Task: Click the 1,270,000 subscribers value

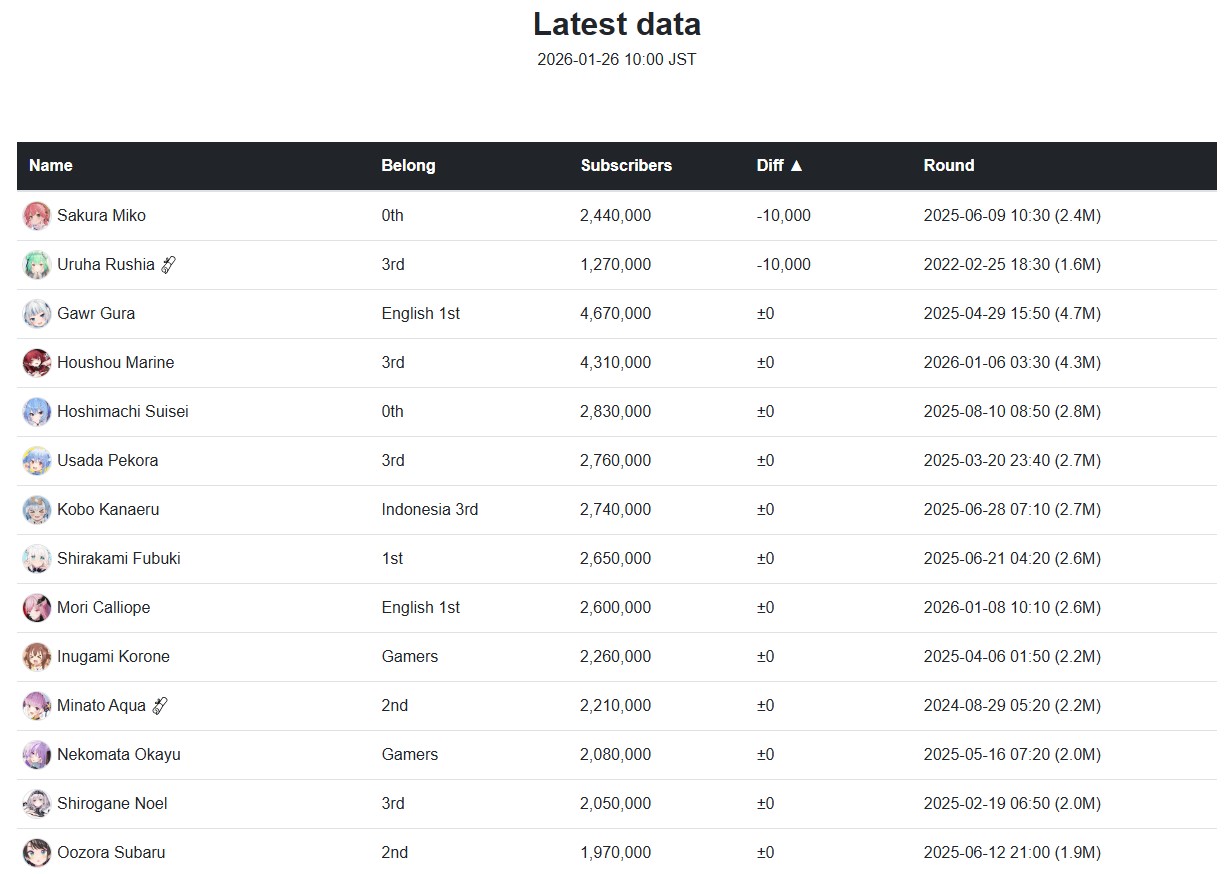Action: click(615, 265)
